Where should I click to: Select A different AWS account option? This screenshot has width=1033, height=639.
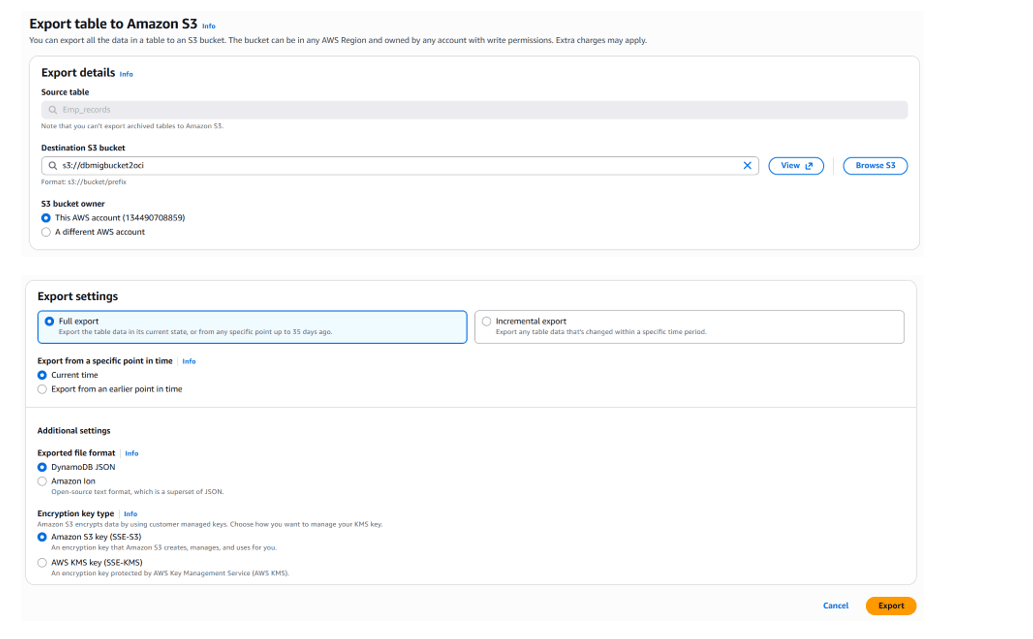46,232
